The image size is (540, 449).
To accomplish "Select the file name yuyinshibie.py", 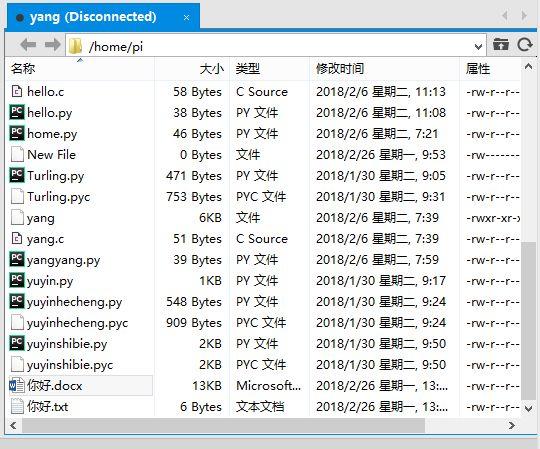I will [67, 344].
